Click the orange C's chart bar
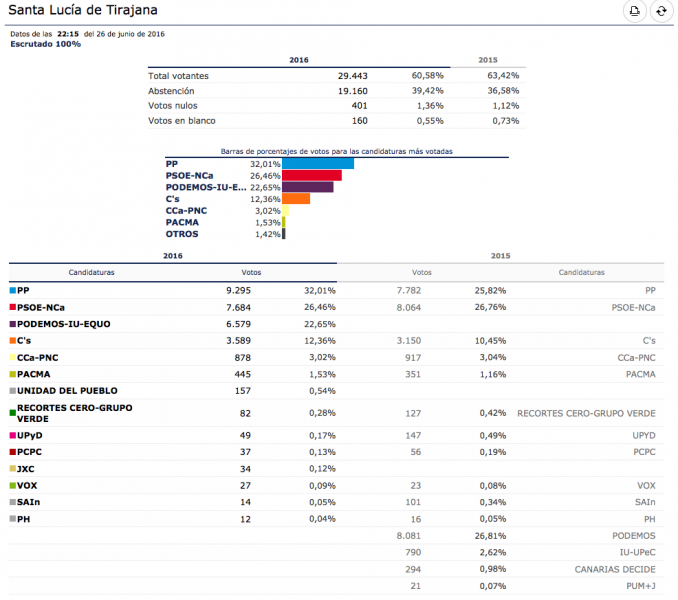This screenshot has height=600, width=678. click(x=296, y=199)
